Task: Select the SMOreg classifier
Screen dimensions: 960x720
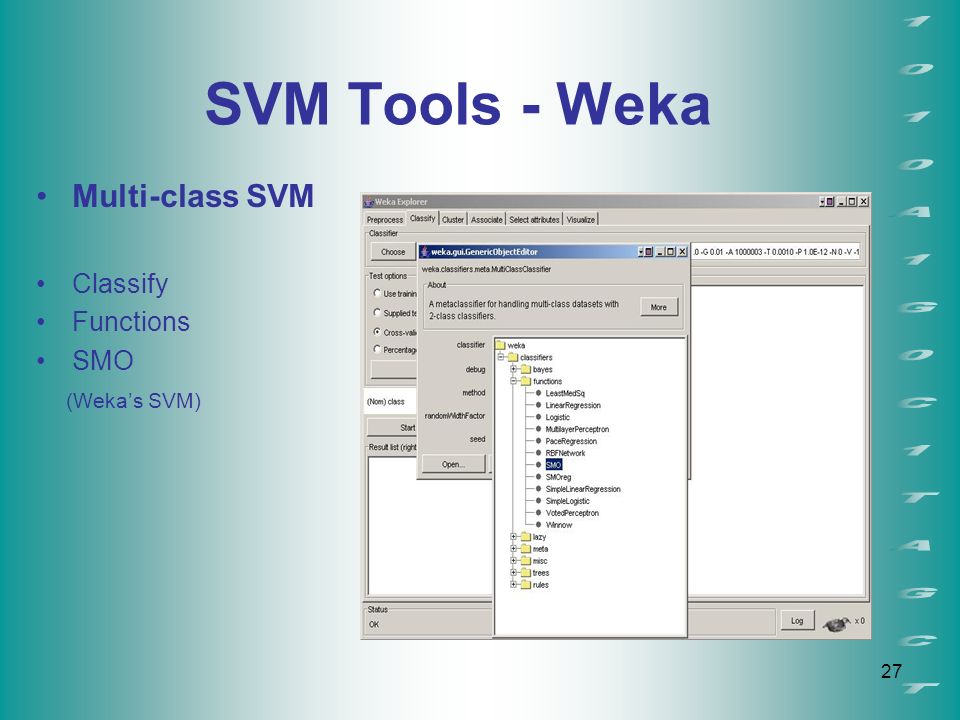Action: (x=558, y=477)
